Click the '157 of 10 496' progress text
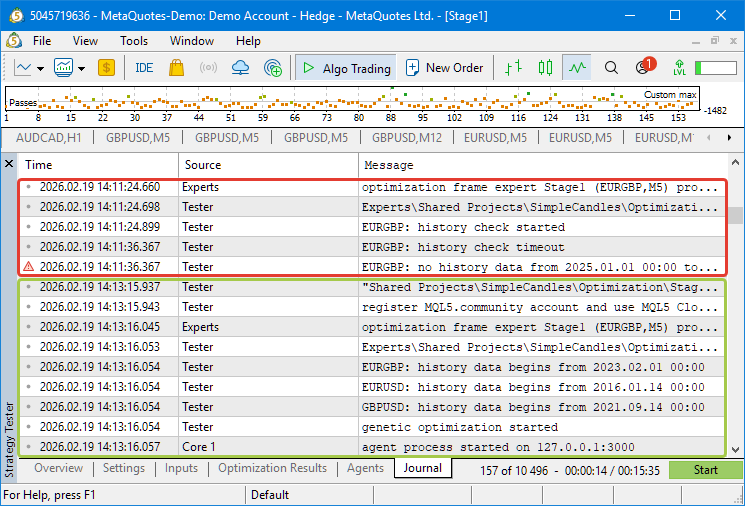Screen dimensions: 745x506 pos(514,470)
